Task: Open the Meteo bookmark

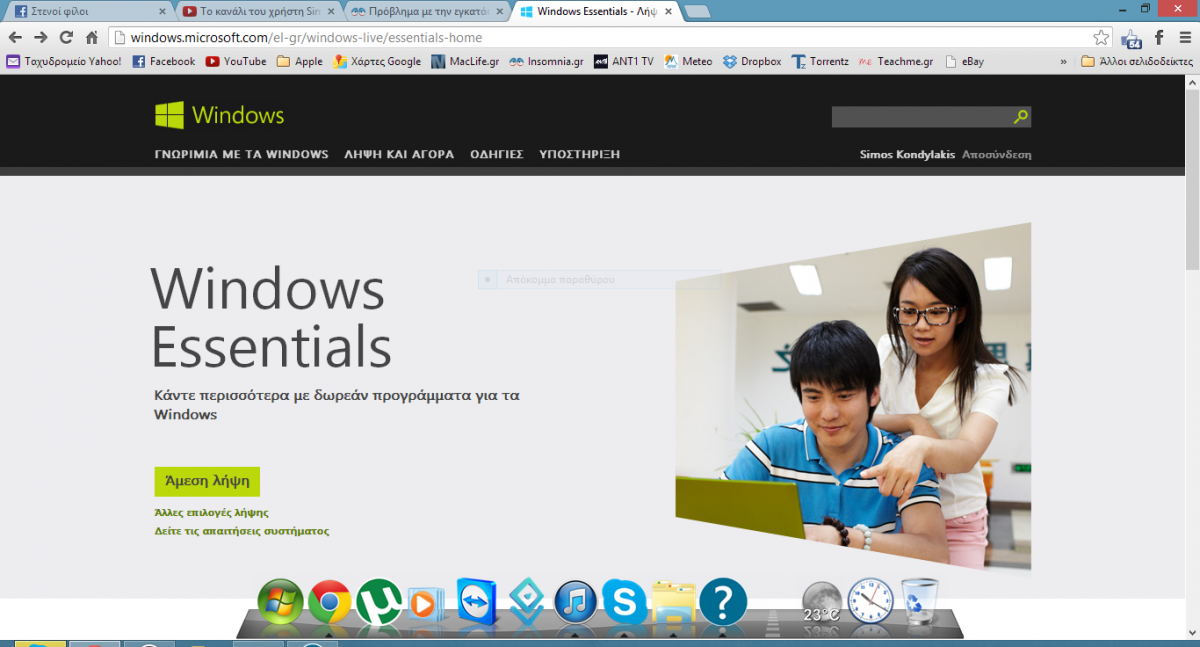Action: click(x=688, y=61)
